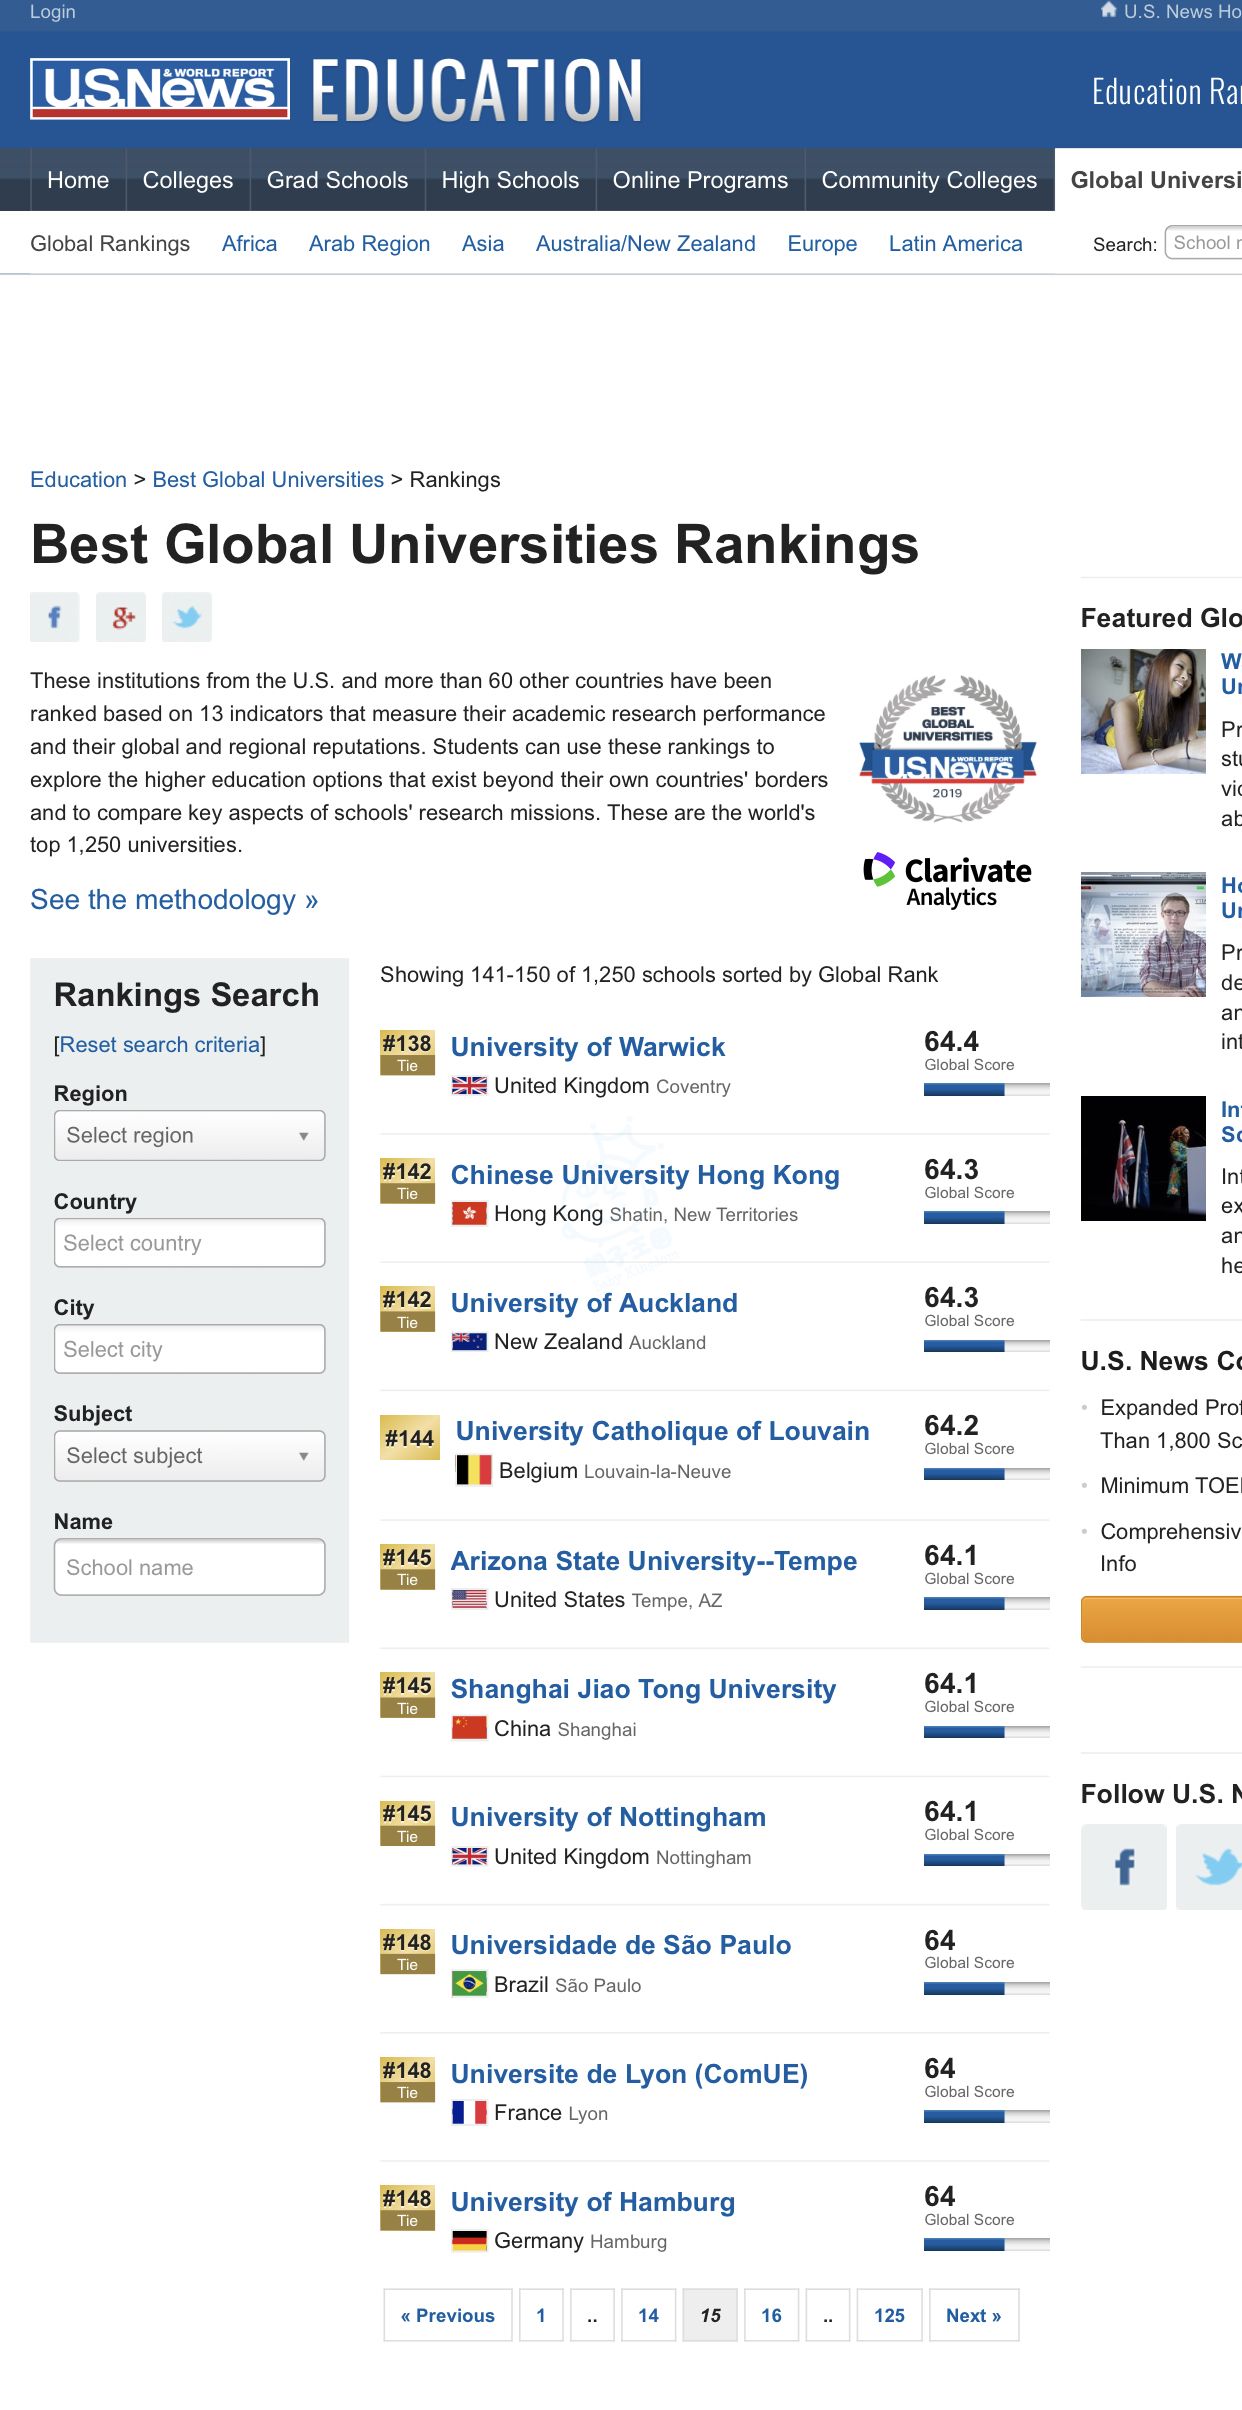This screenshot has height=2410, width=1242.
Task: Go to Online Programs in navigation bar
Action: click(x=700, y=180)
